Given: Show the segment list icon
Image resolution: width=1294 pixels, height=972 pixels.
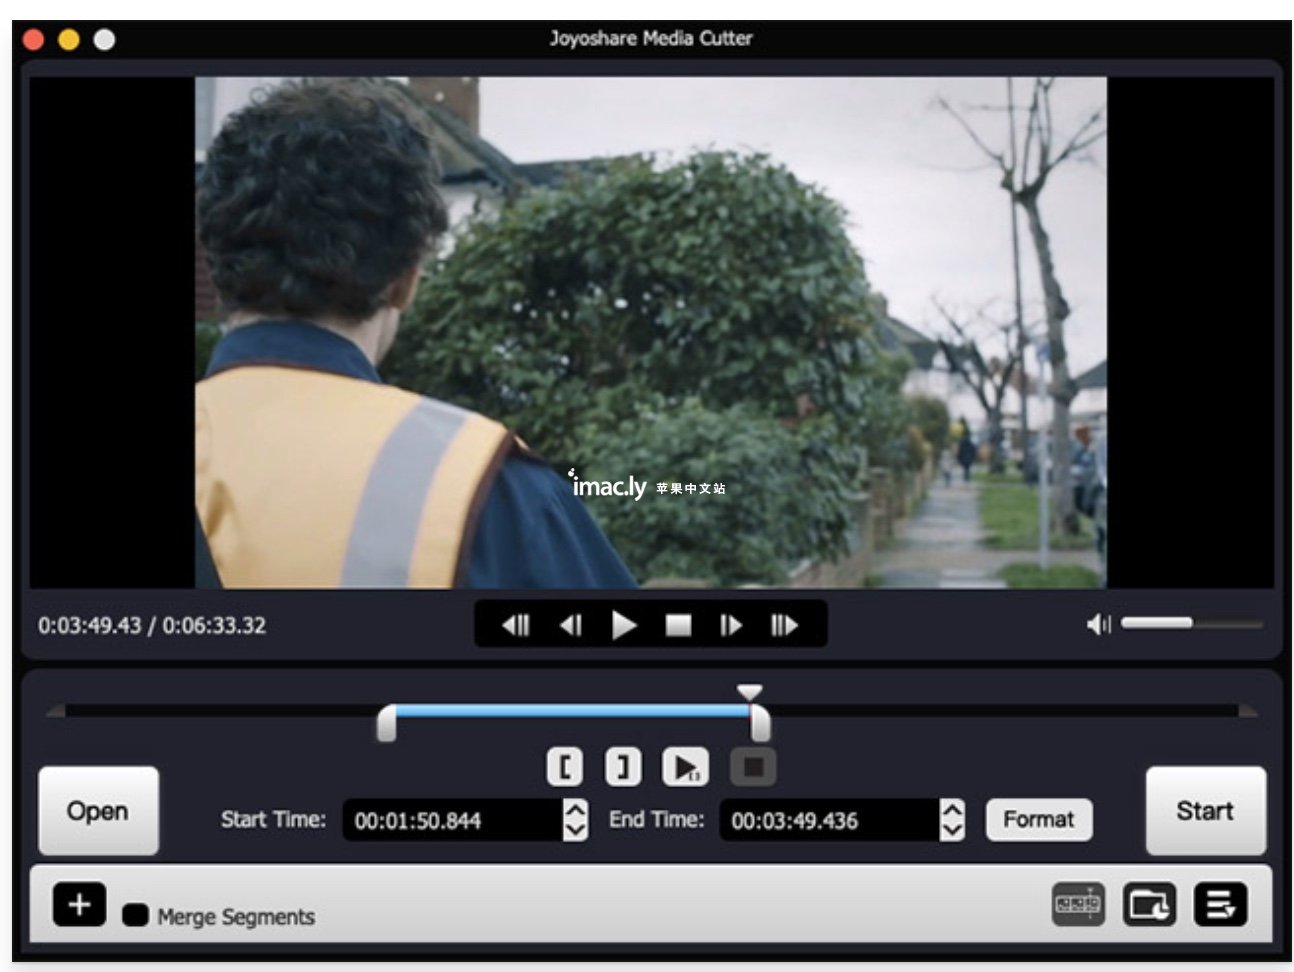Looking at the screenshot, I should tap(1220, 905).
